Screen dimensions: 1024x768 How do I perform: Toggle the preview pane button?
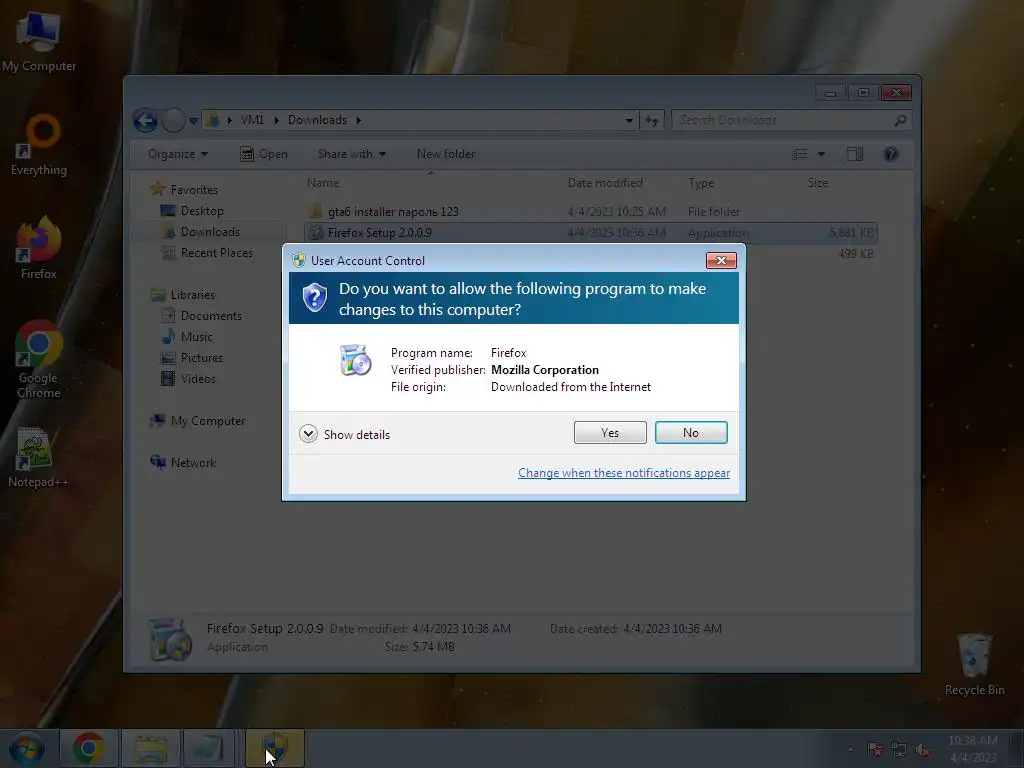(855, 154)
